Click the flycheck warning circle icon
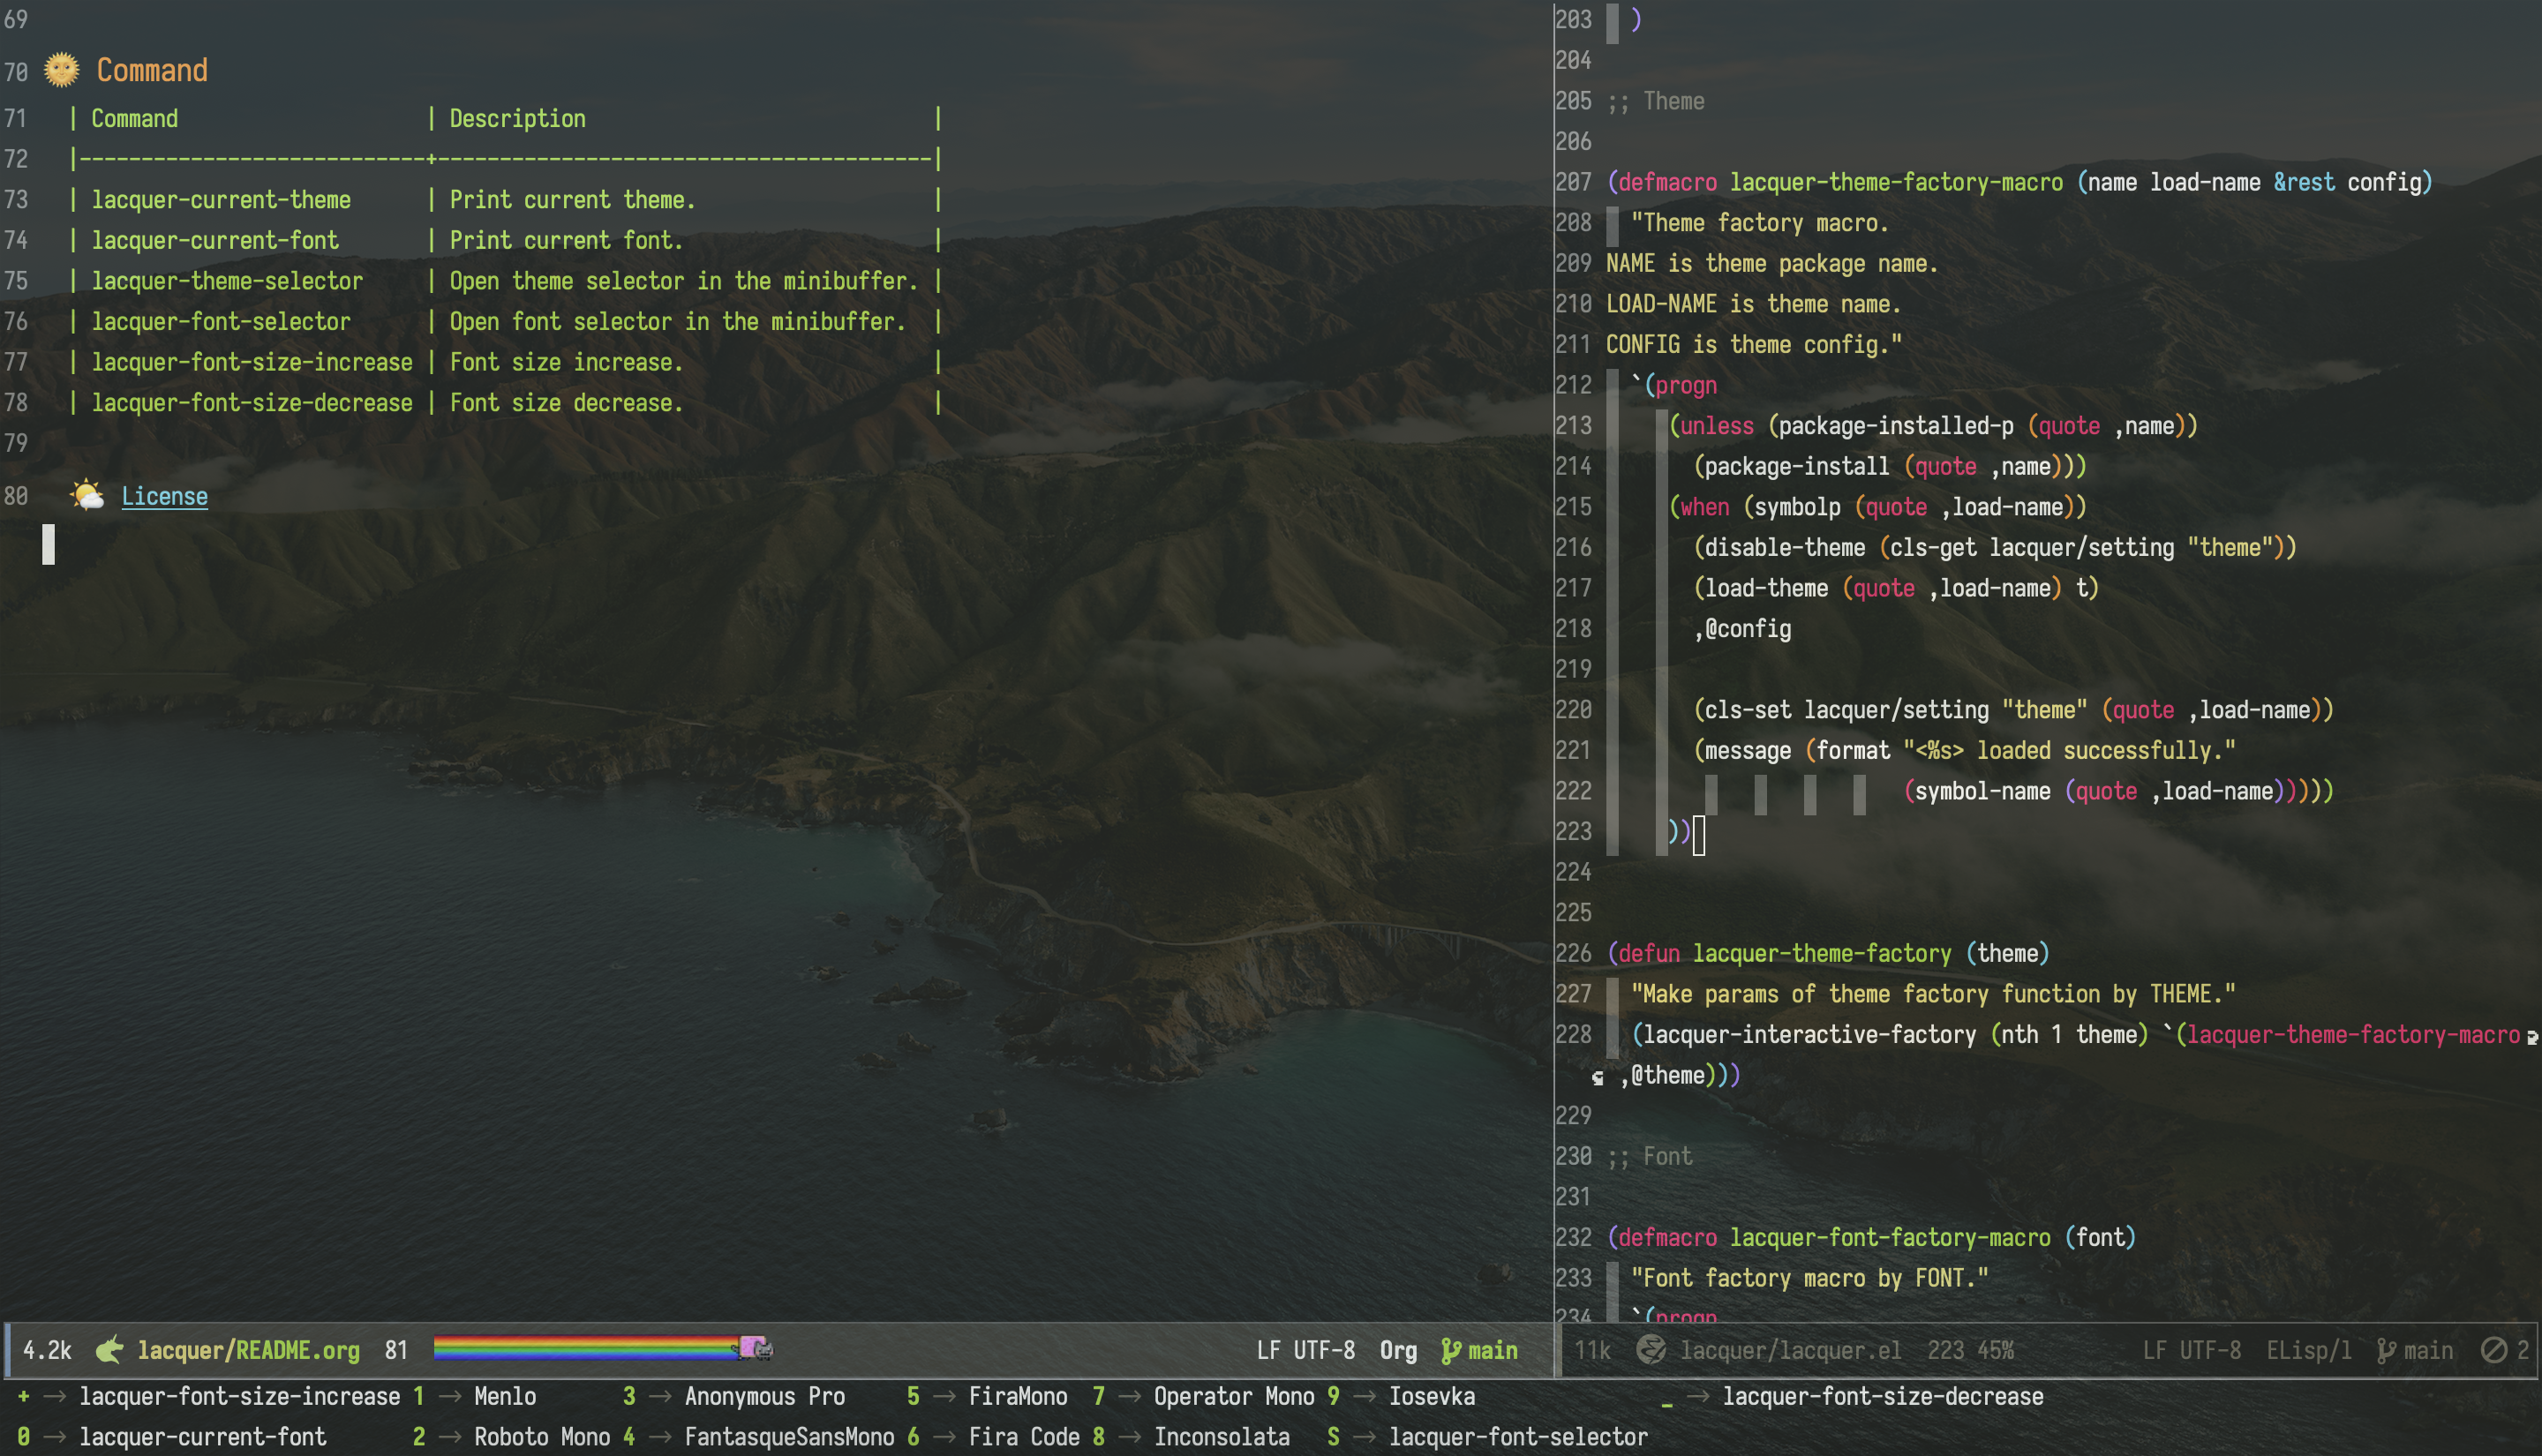Viewport: 2542px width, 1456px height. 2493,1350
